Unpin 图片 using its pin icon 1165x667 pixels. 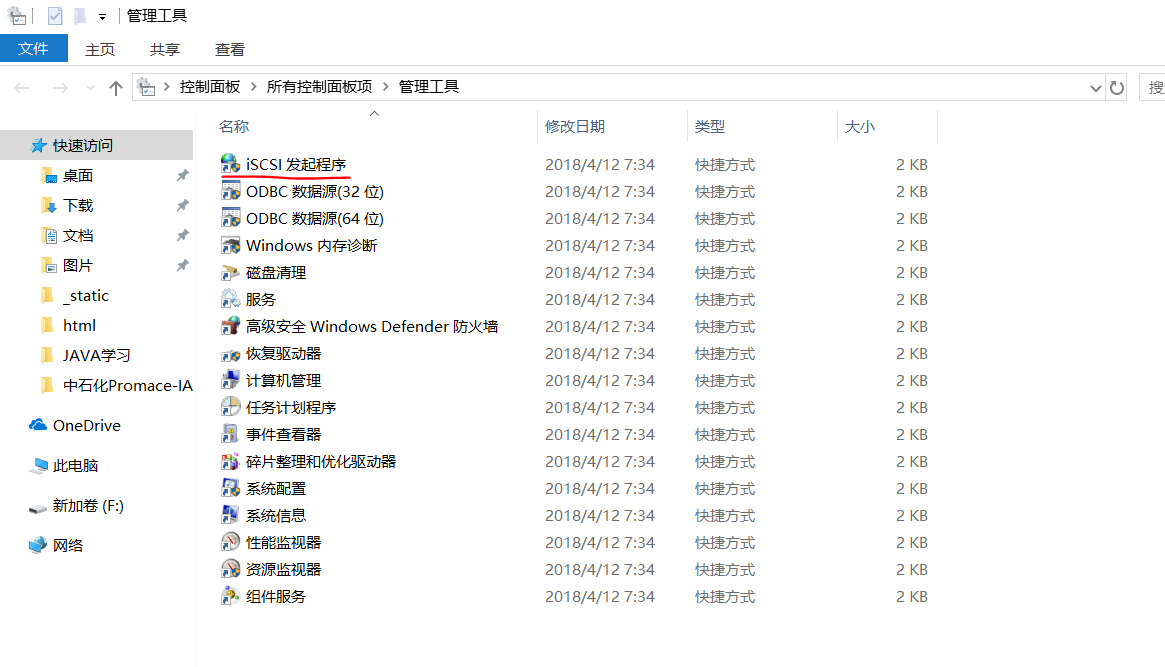(182, 265)
